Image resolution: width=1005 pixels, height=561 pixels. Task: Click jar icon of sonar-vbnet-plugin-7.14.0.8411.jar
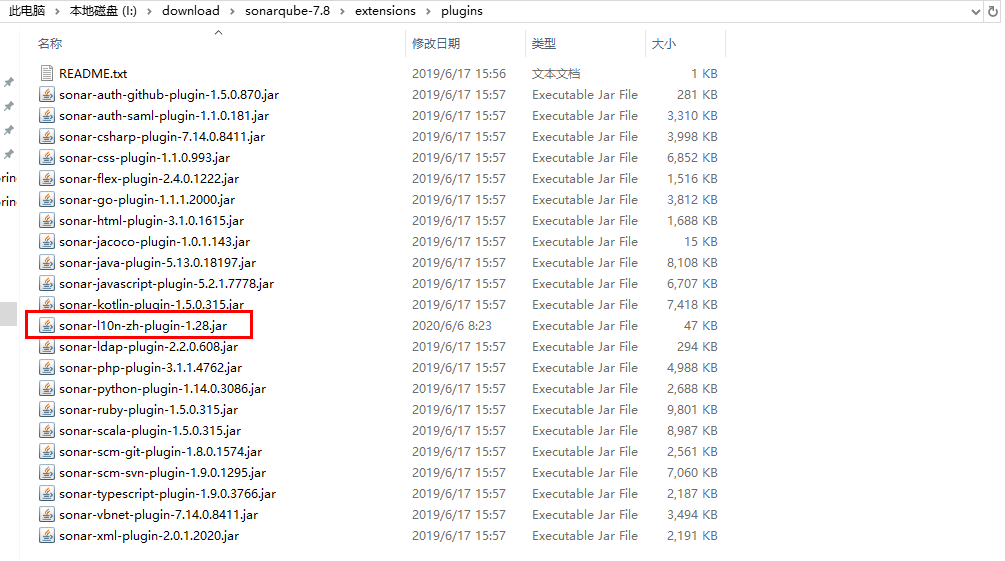(x=47, y=515)
